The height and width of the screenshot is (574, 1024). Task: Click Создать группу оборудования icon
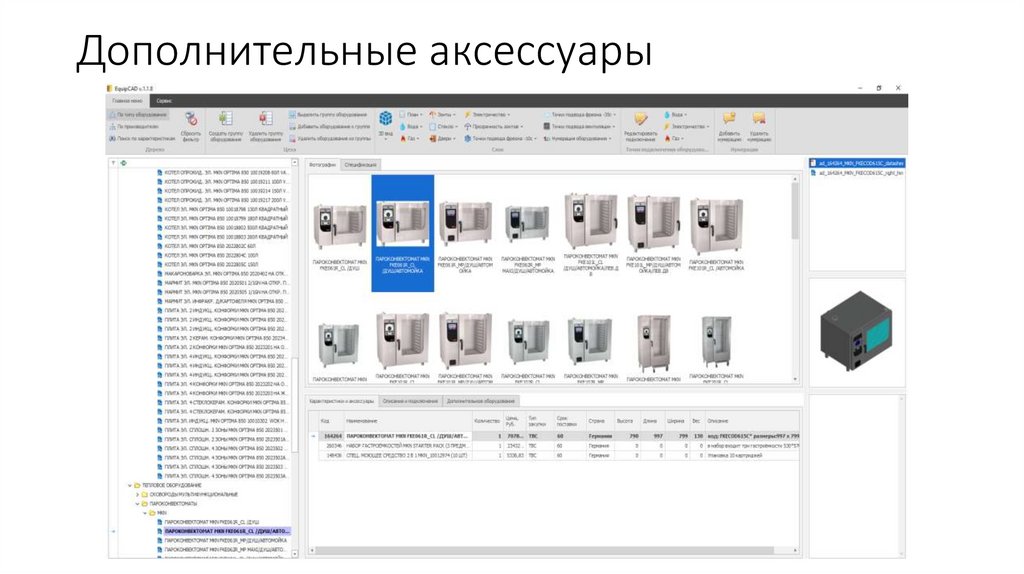pos(225,118)
